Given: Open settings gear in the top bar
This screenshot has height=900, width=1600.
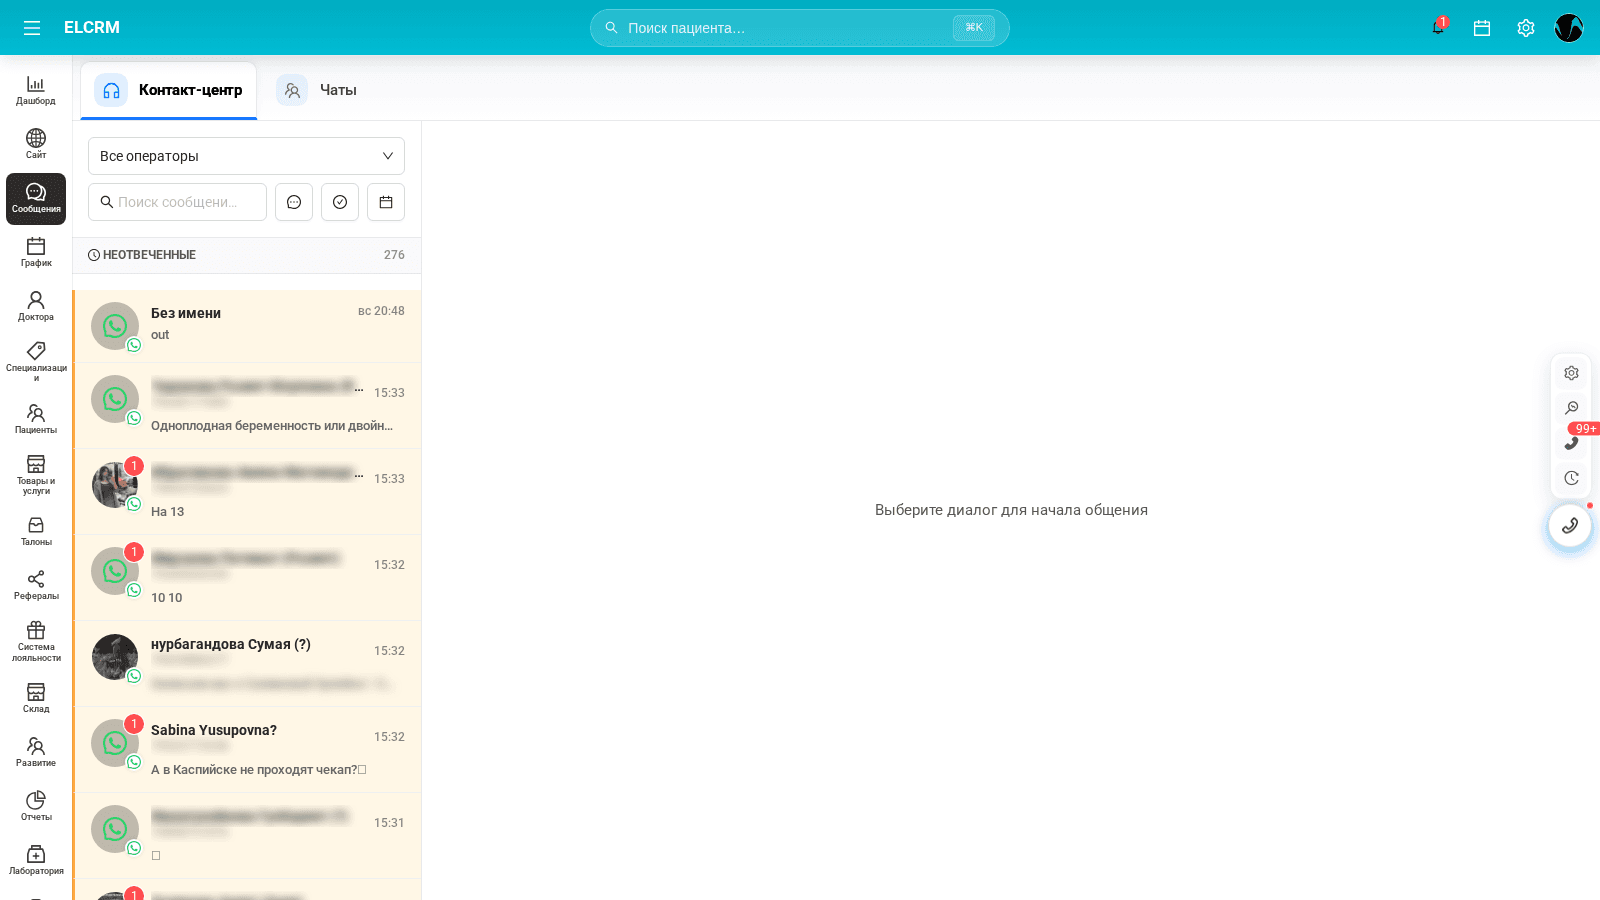Looking at the screenshot, I should [x=1526, y=28].
